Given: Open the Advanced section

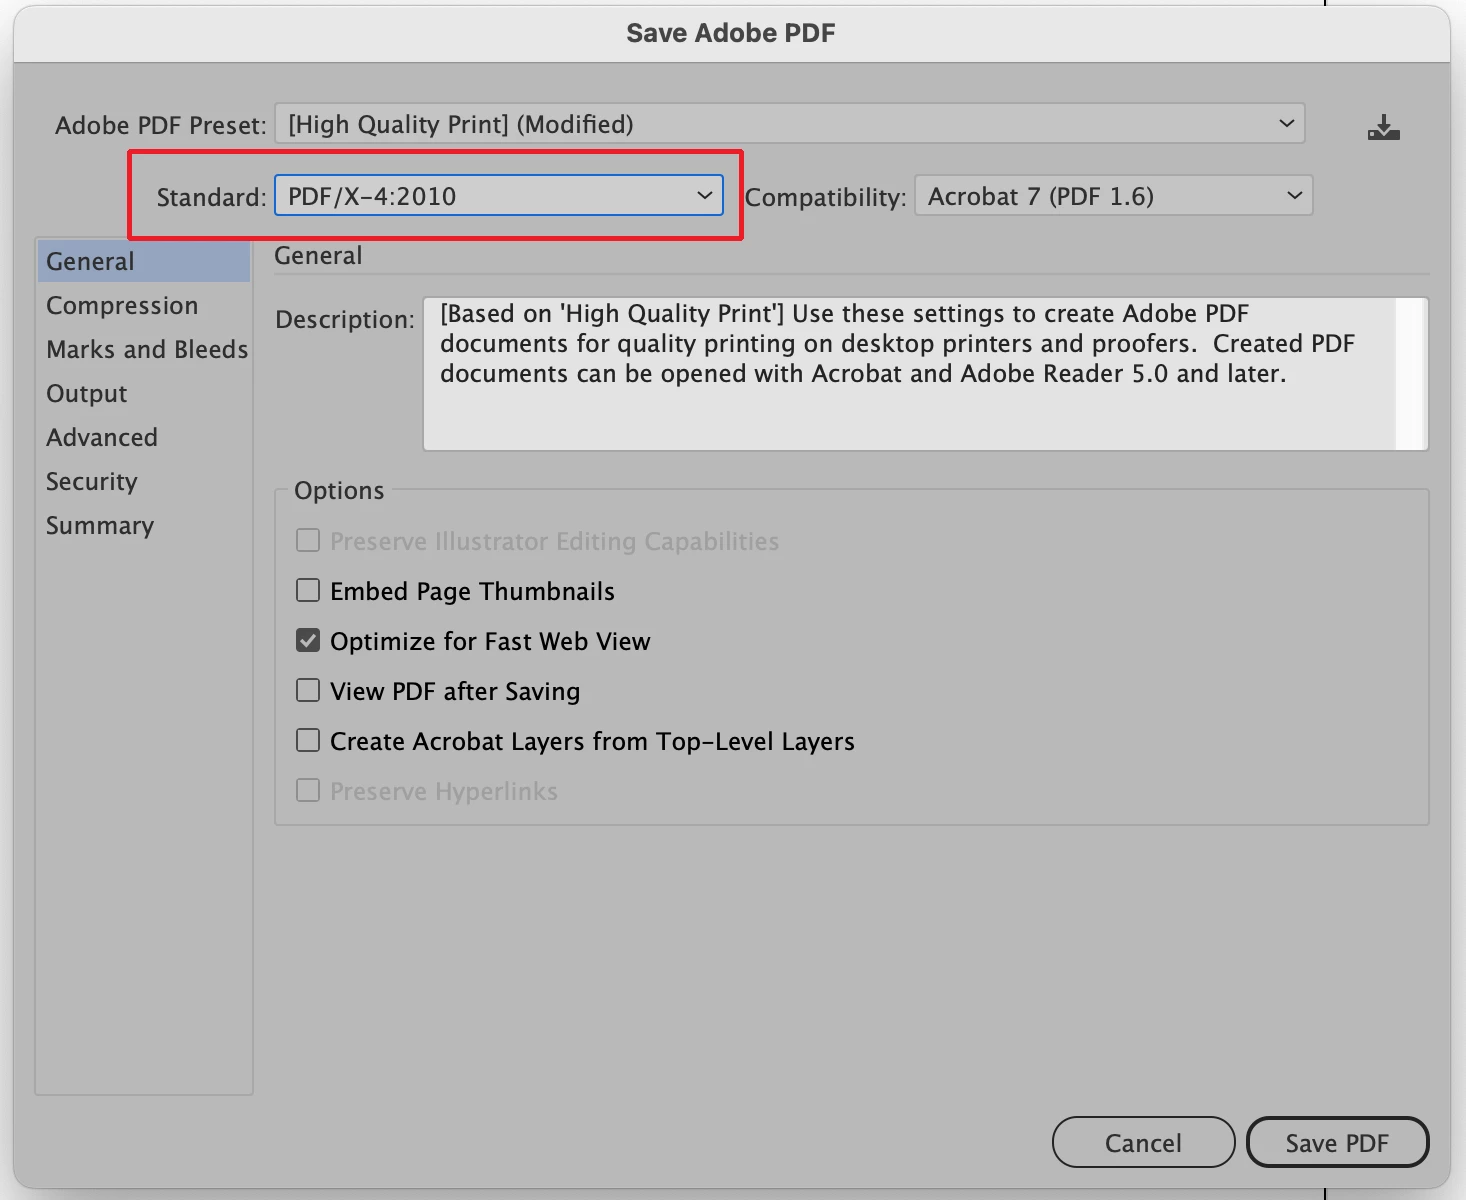Looking at the screenshot, I should pos(144,438).
